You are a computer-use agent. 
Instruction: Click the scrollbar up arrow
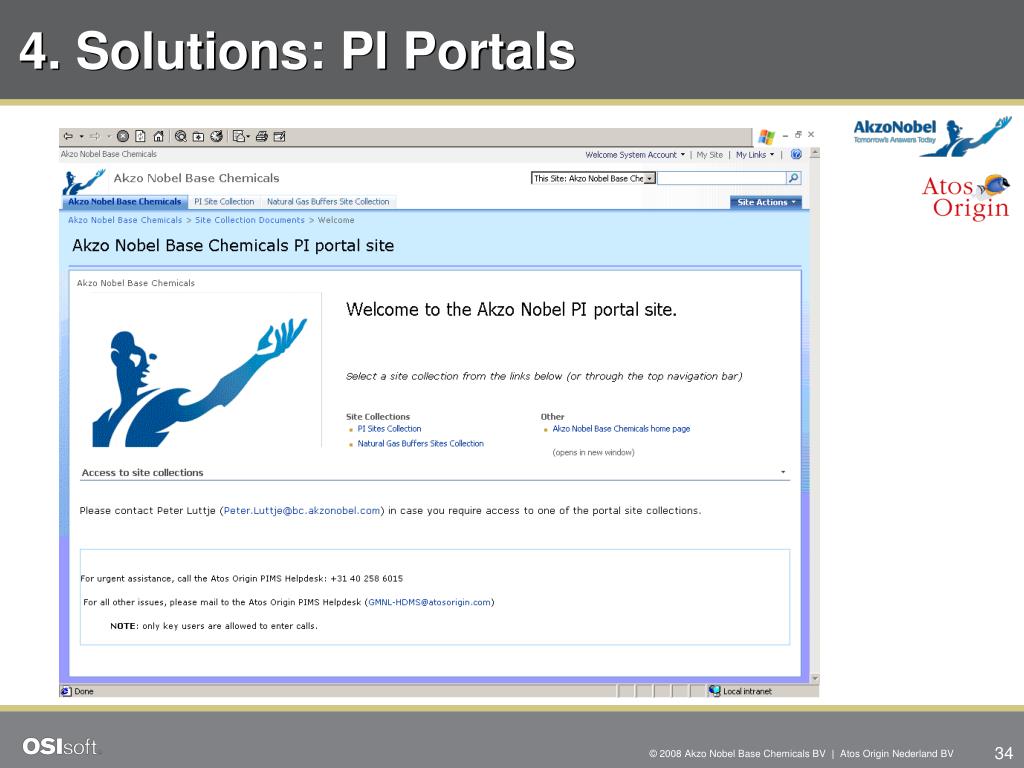coord(814,153)
